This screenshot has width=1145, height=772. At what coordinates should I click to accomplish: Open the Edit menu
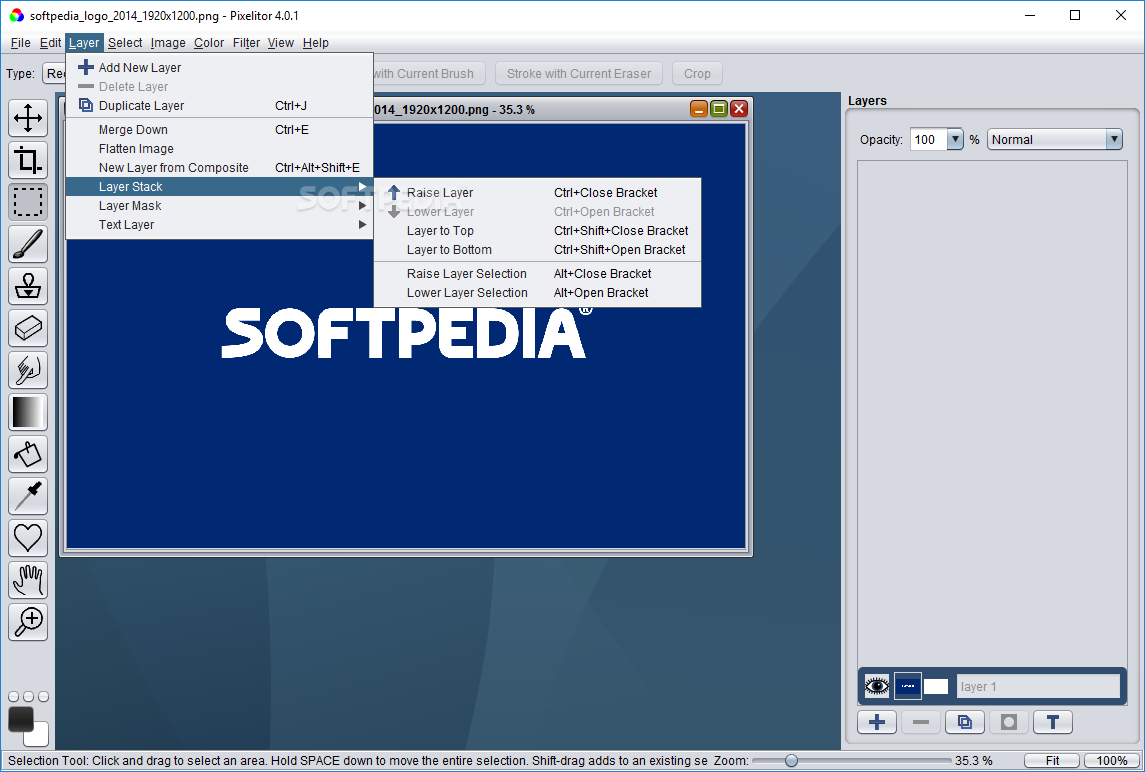[x=50, y=42]
